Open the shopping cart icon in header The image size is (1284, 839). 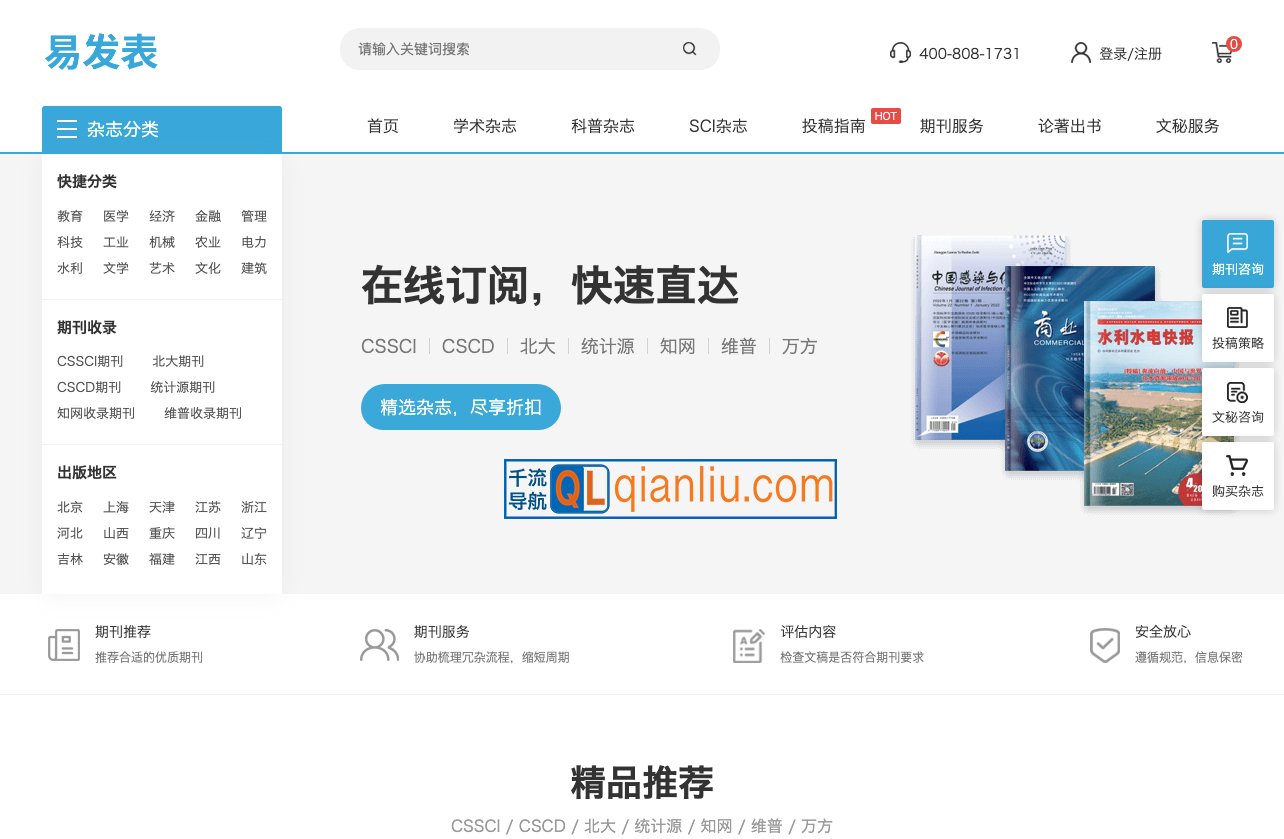[x=1222, y=52]
